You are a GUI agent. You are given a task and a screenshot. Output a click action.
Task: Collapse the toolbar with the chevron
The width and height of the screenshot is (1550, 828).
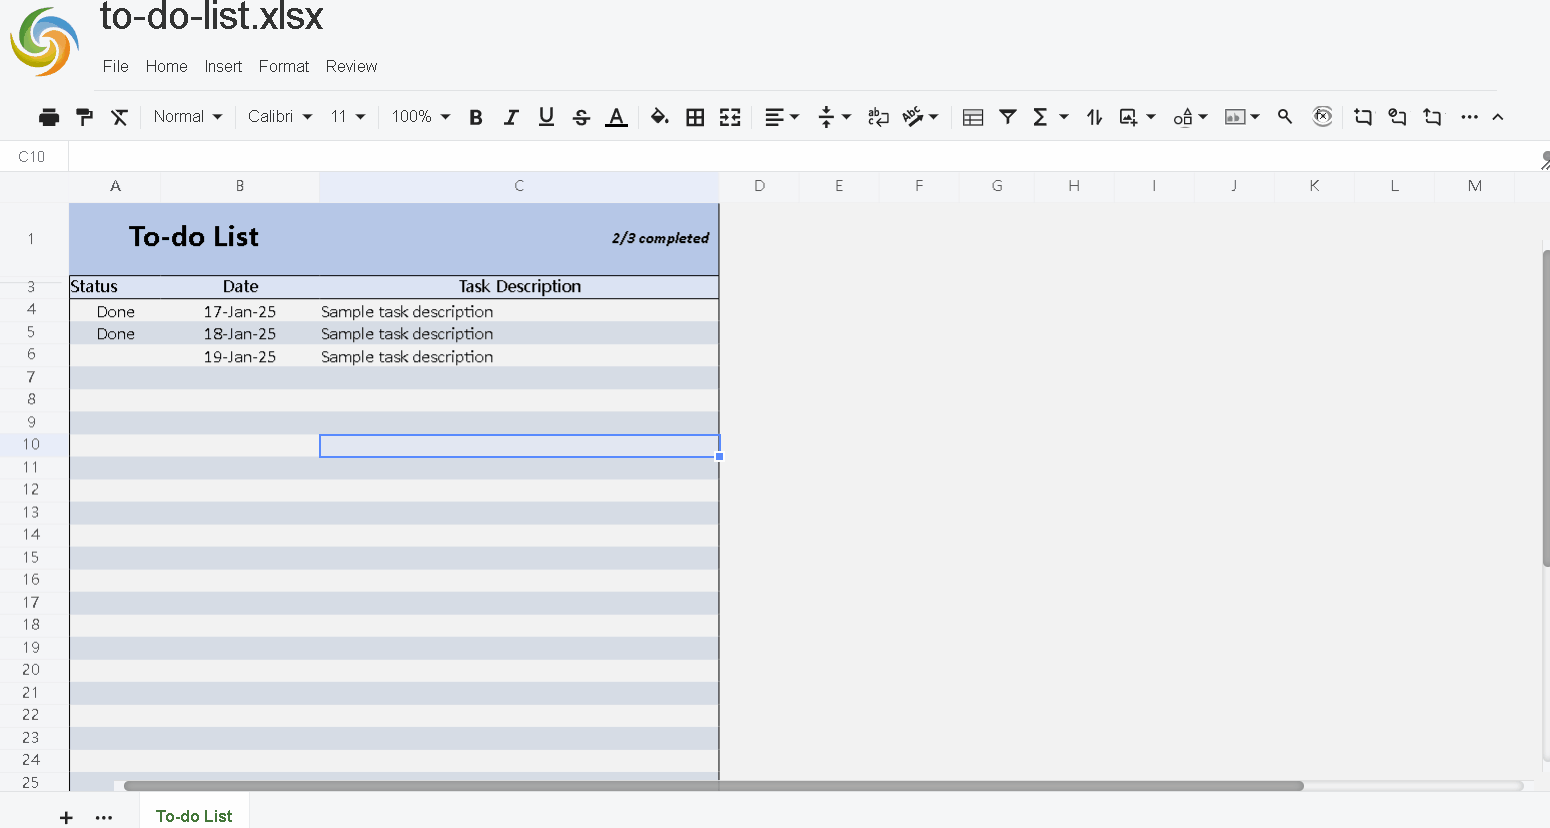tap(1498, 117)
